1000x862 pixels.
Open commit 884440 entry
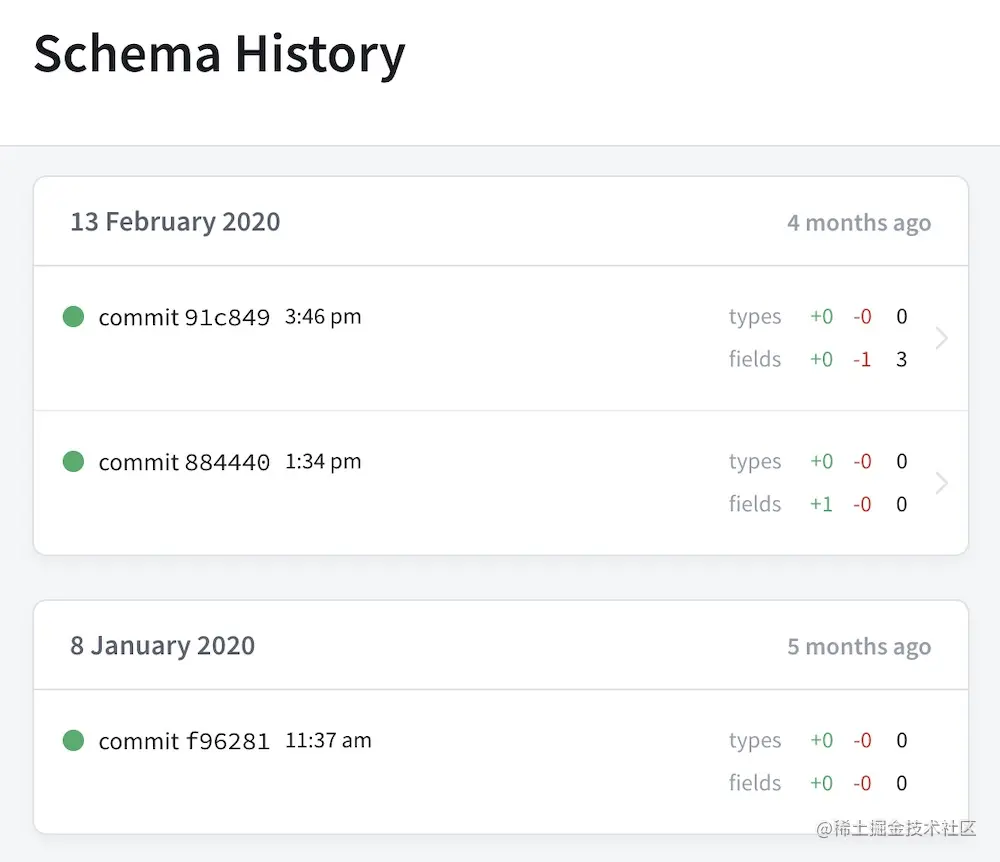click(184, 463)
